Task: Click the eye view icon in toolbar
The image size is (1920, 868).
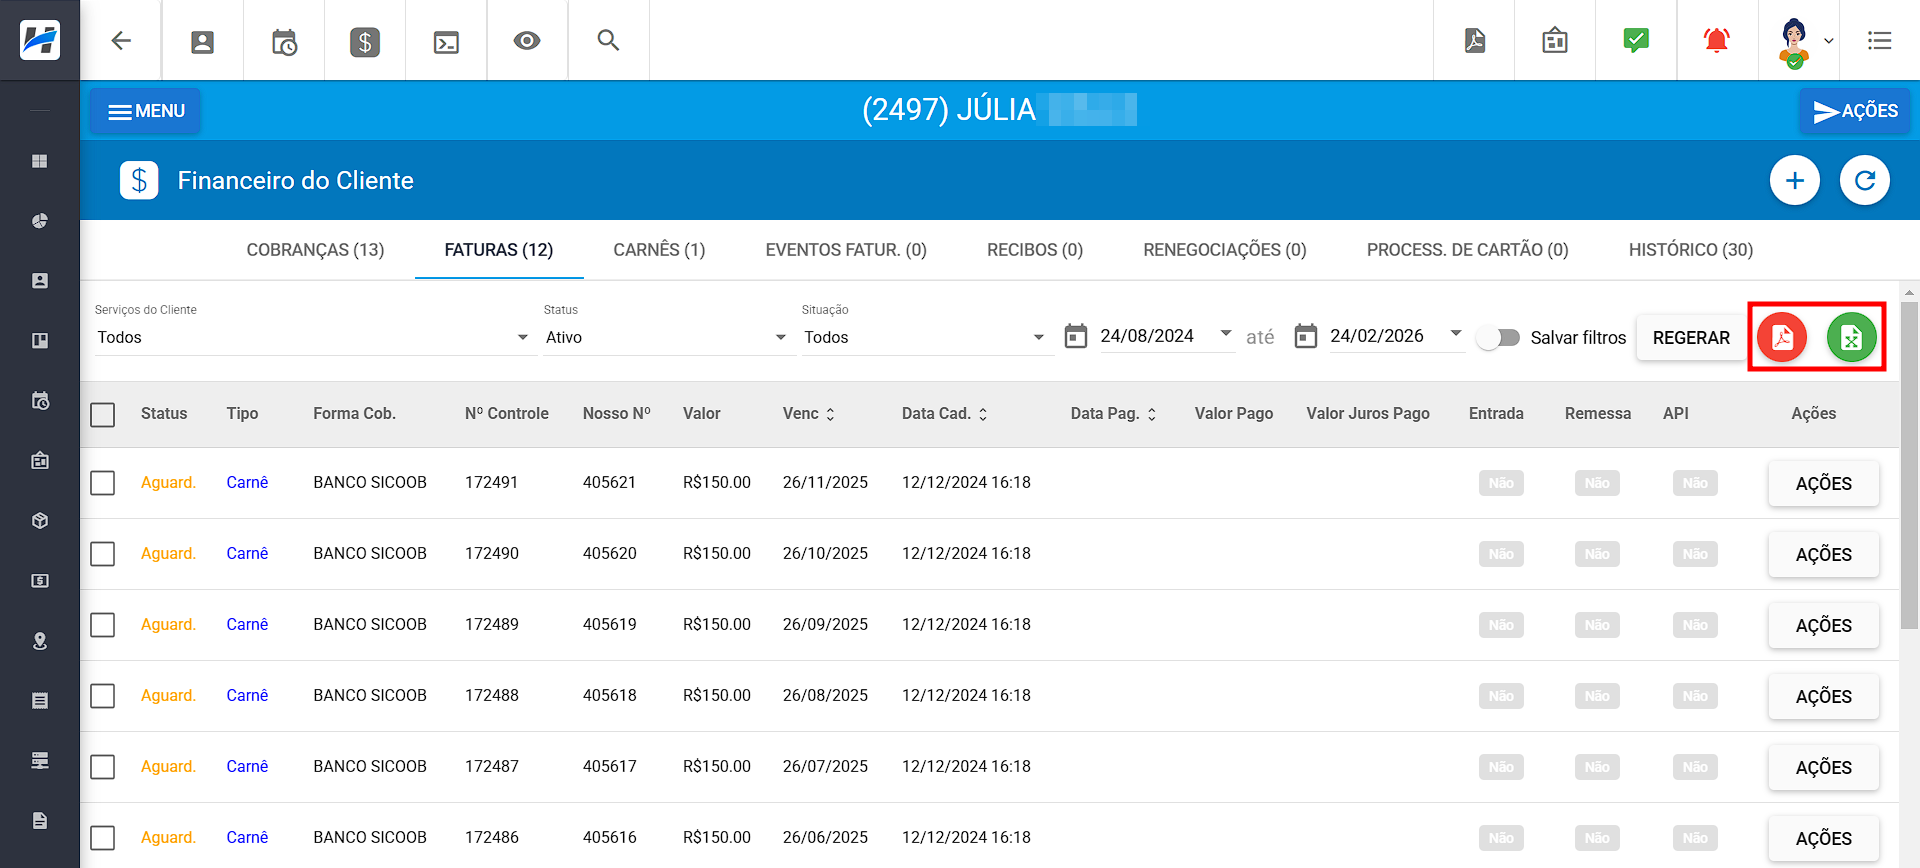Action: tap(527, 41)
